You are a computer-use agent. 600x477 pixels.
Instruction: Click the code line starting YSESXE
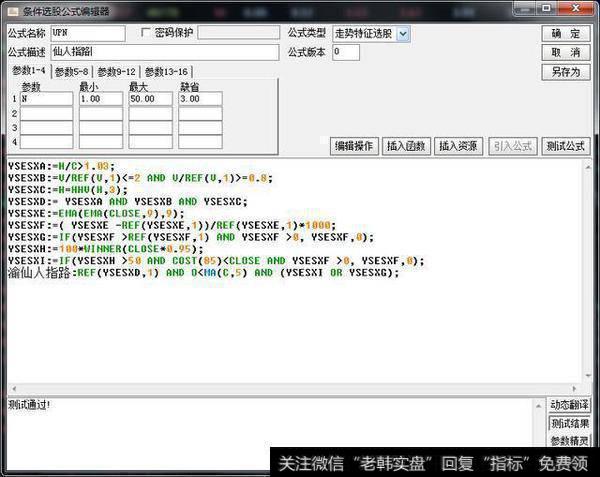click(96, 214)
